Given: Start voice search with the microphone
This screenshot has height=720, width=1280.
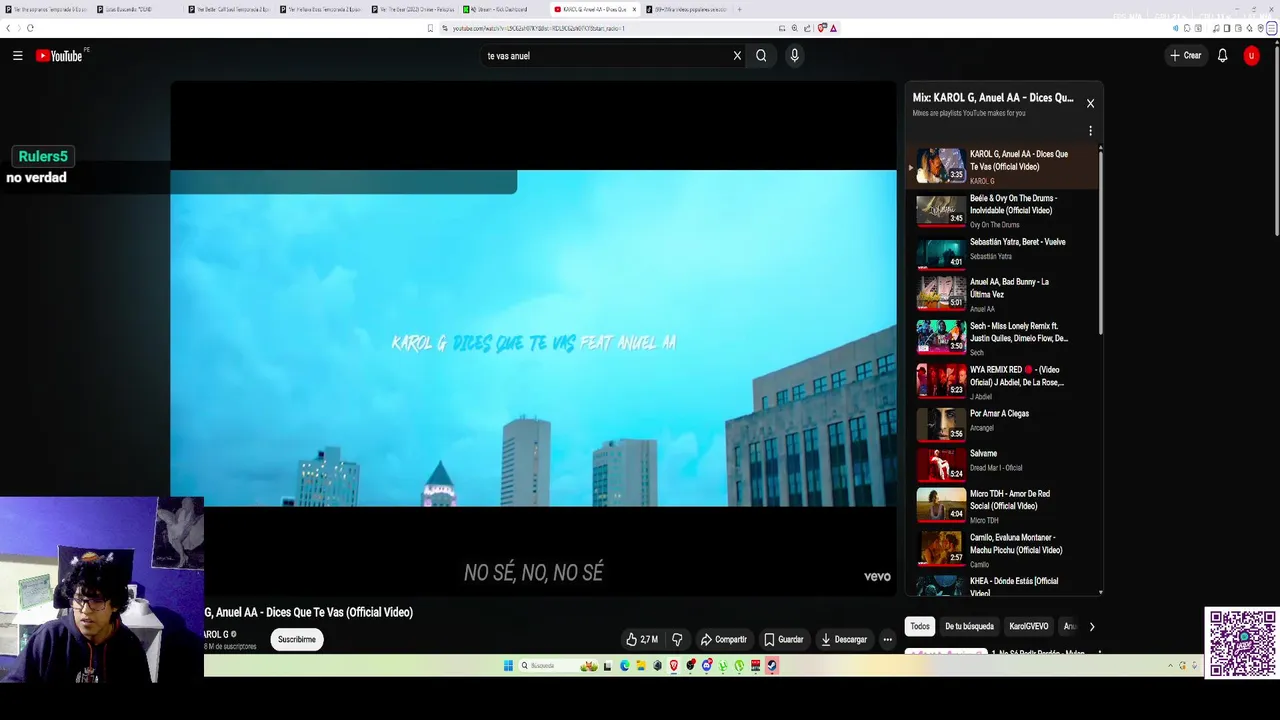Looking at the screenshot, I should pyautogui.click(x=794, y=56).
